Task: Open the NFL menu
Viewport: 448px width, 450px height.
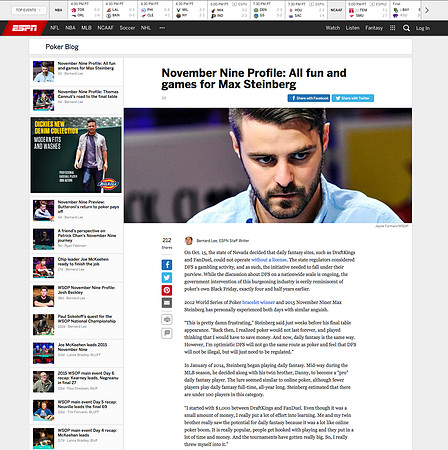Action: pos(55,28)
